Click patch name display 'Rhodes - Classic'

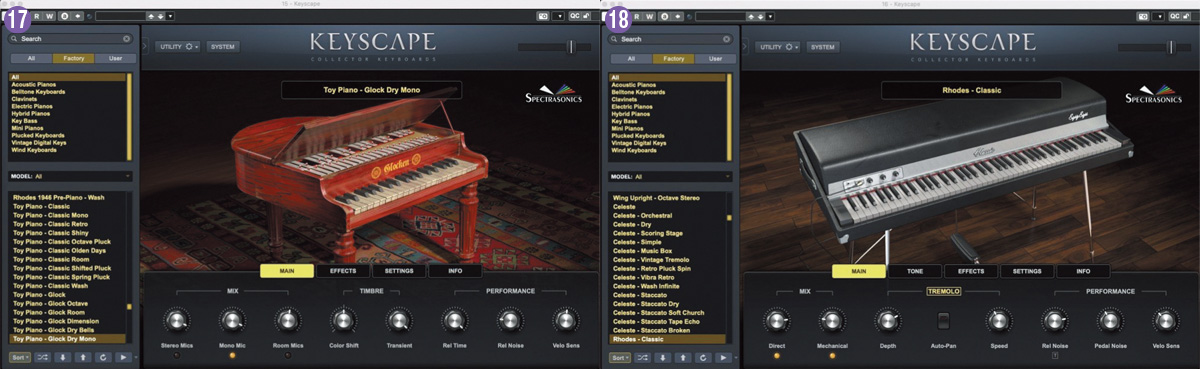[971, 90]
